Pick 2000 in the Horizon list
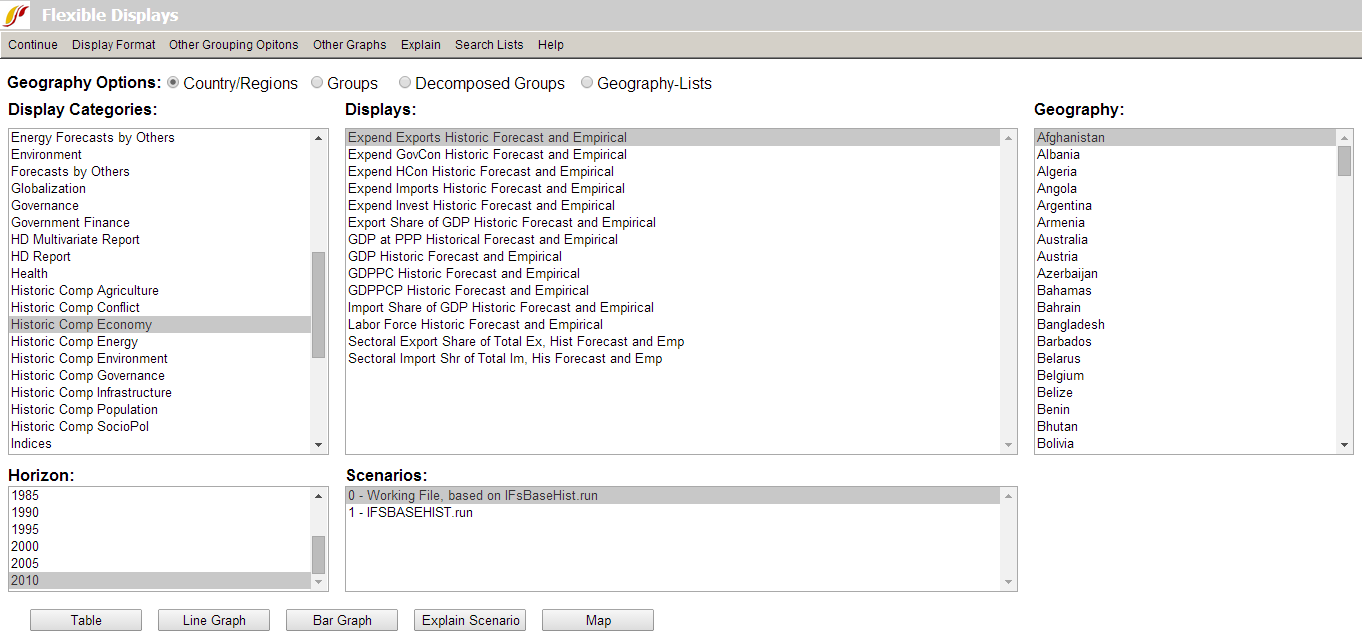Viewport: 1362px width, 638px height. tap(25, 547)
